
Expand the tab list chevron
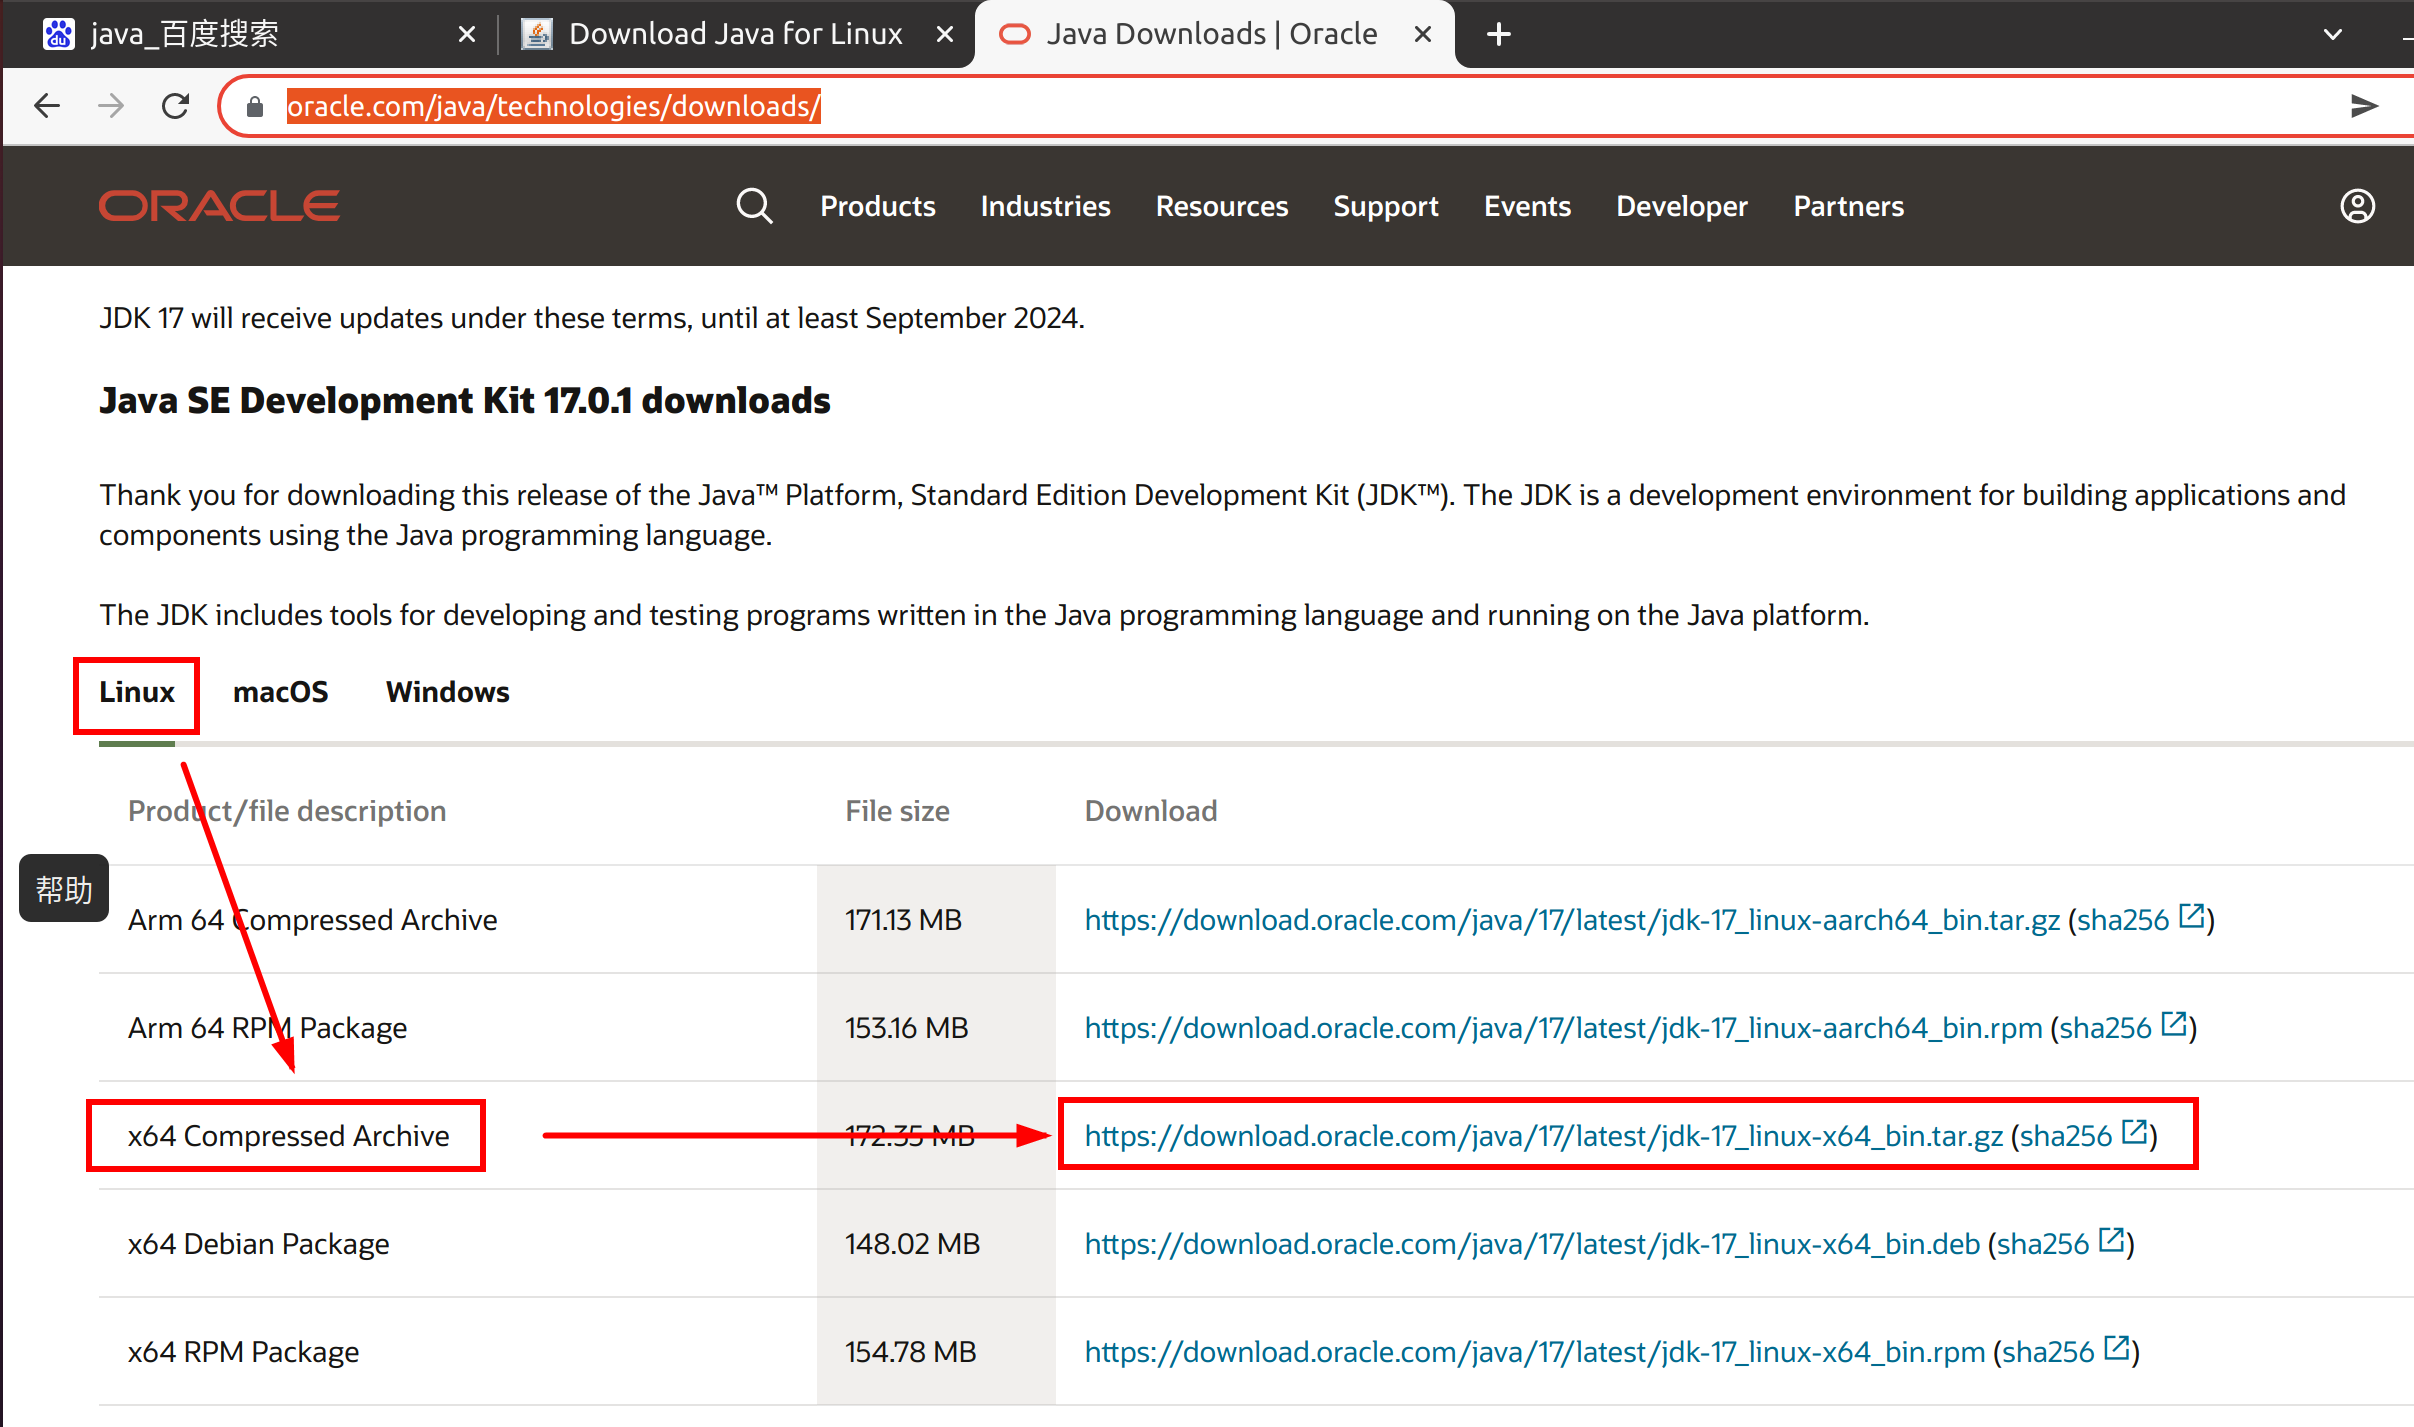pyautogui.click(x=2332, y=34)
